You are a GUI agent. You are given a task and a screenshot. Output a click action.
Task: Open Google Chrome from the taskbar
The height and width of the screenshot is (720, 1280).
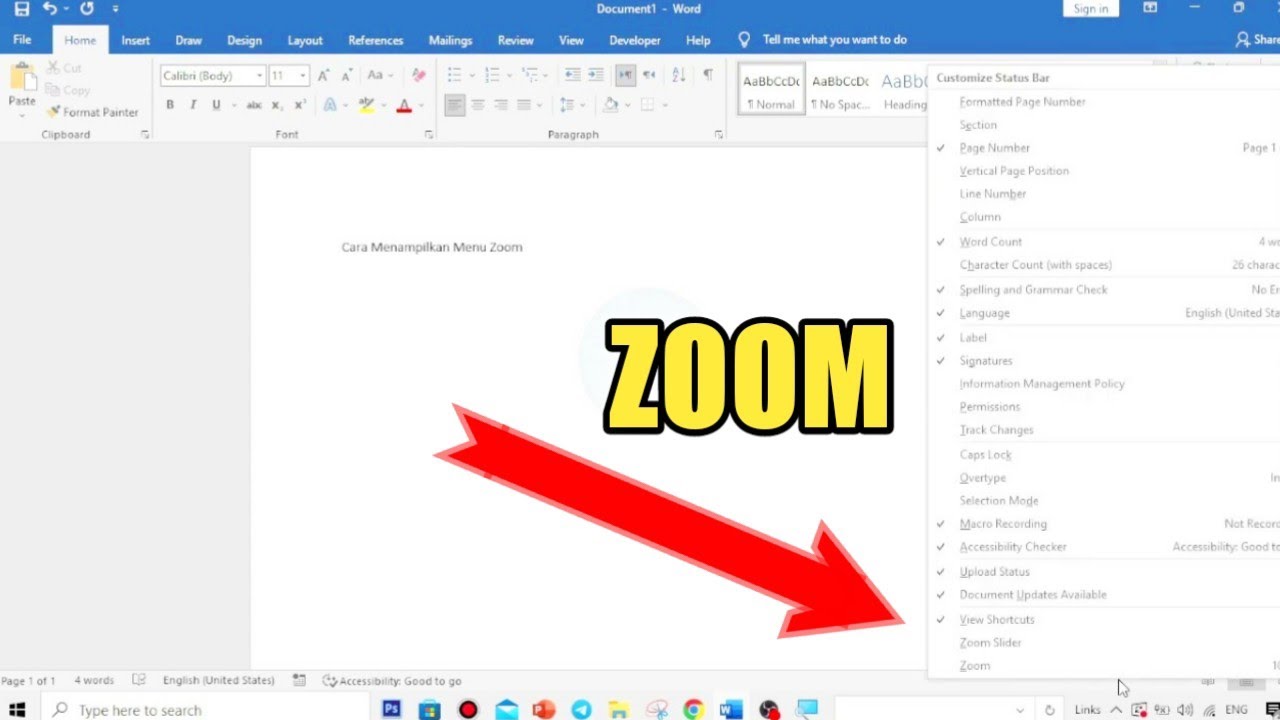pos(693,710)
